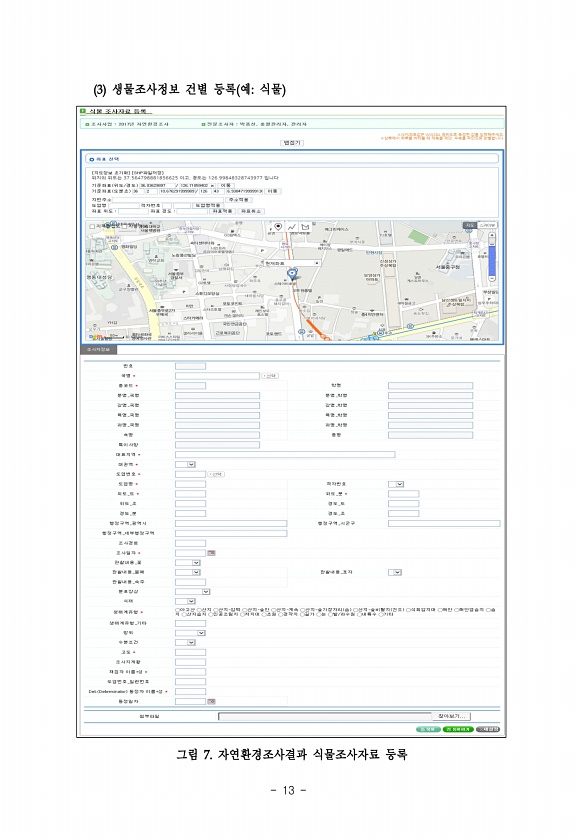
Task: Select the polygon area tool on map
Action: (x=305, y=227)
